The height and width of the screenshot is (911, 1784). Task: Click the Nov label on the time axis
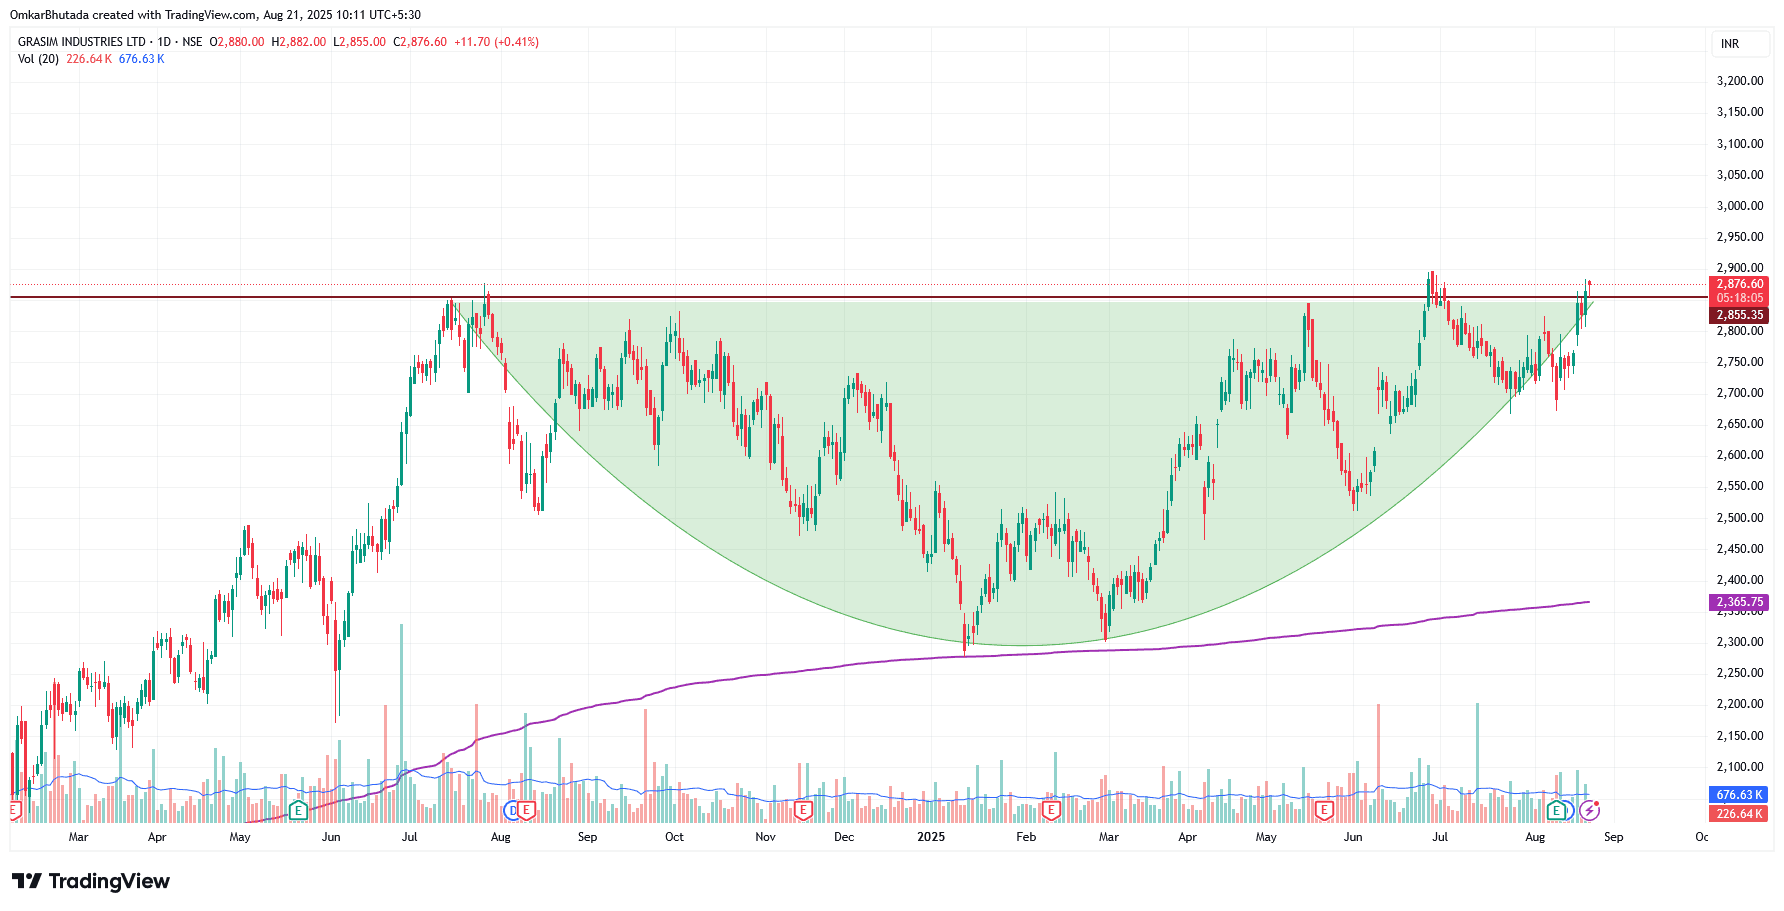point(765,837)
